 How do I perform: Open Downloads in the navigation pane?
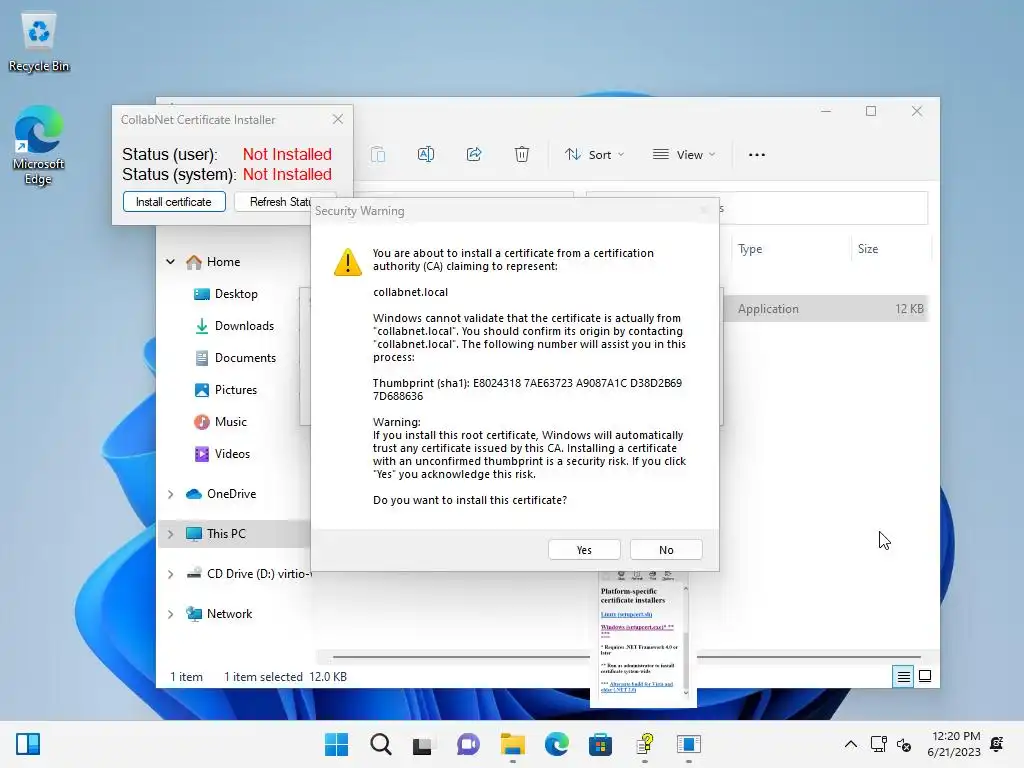click(244, 326)
